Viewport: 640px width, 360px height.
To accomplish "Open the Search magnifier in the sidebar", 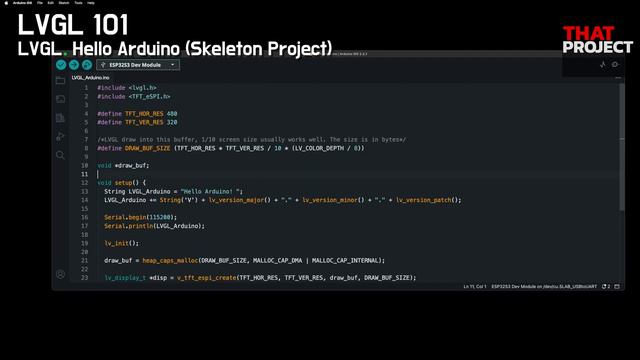I will (x=60, y=155).
